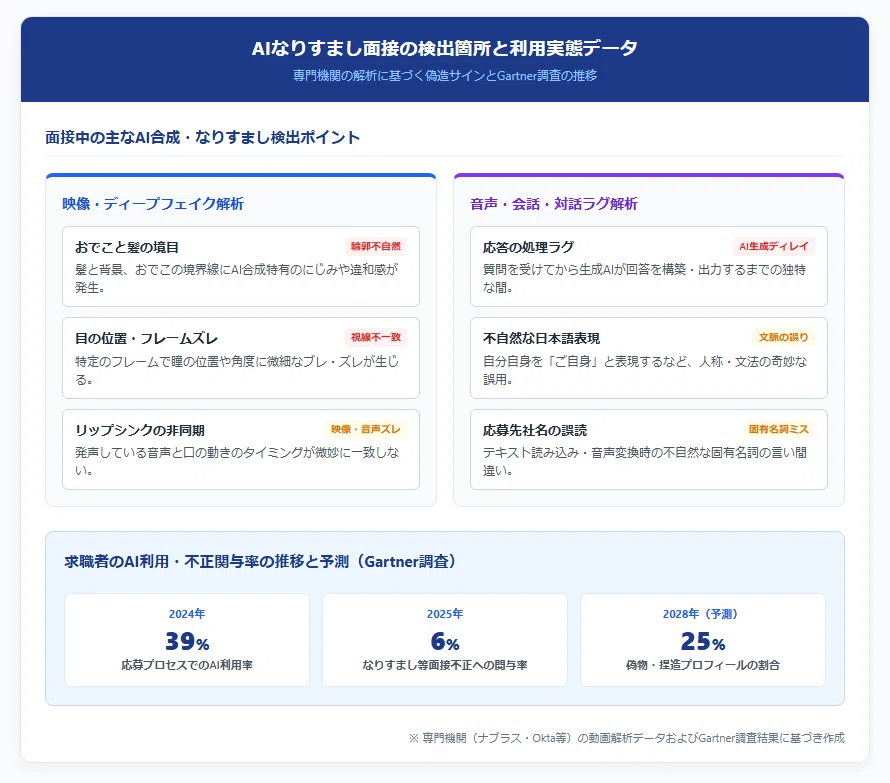Click the title 'AIなりすまし面接の検出箇所と利用実態データ'
The image size is (890, 783).
[444, 48]
